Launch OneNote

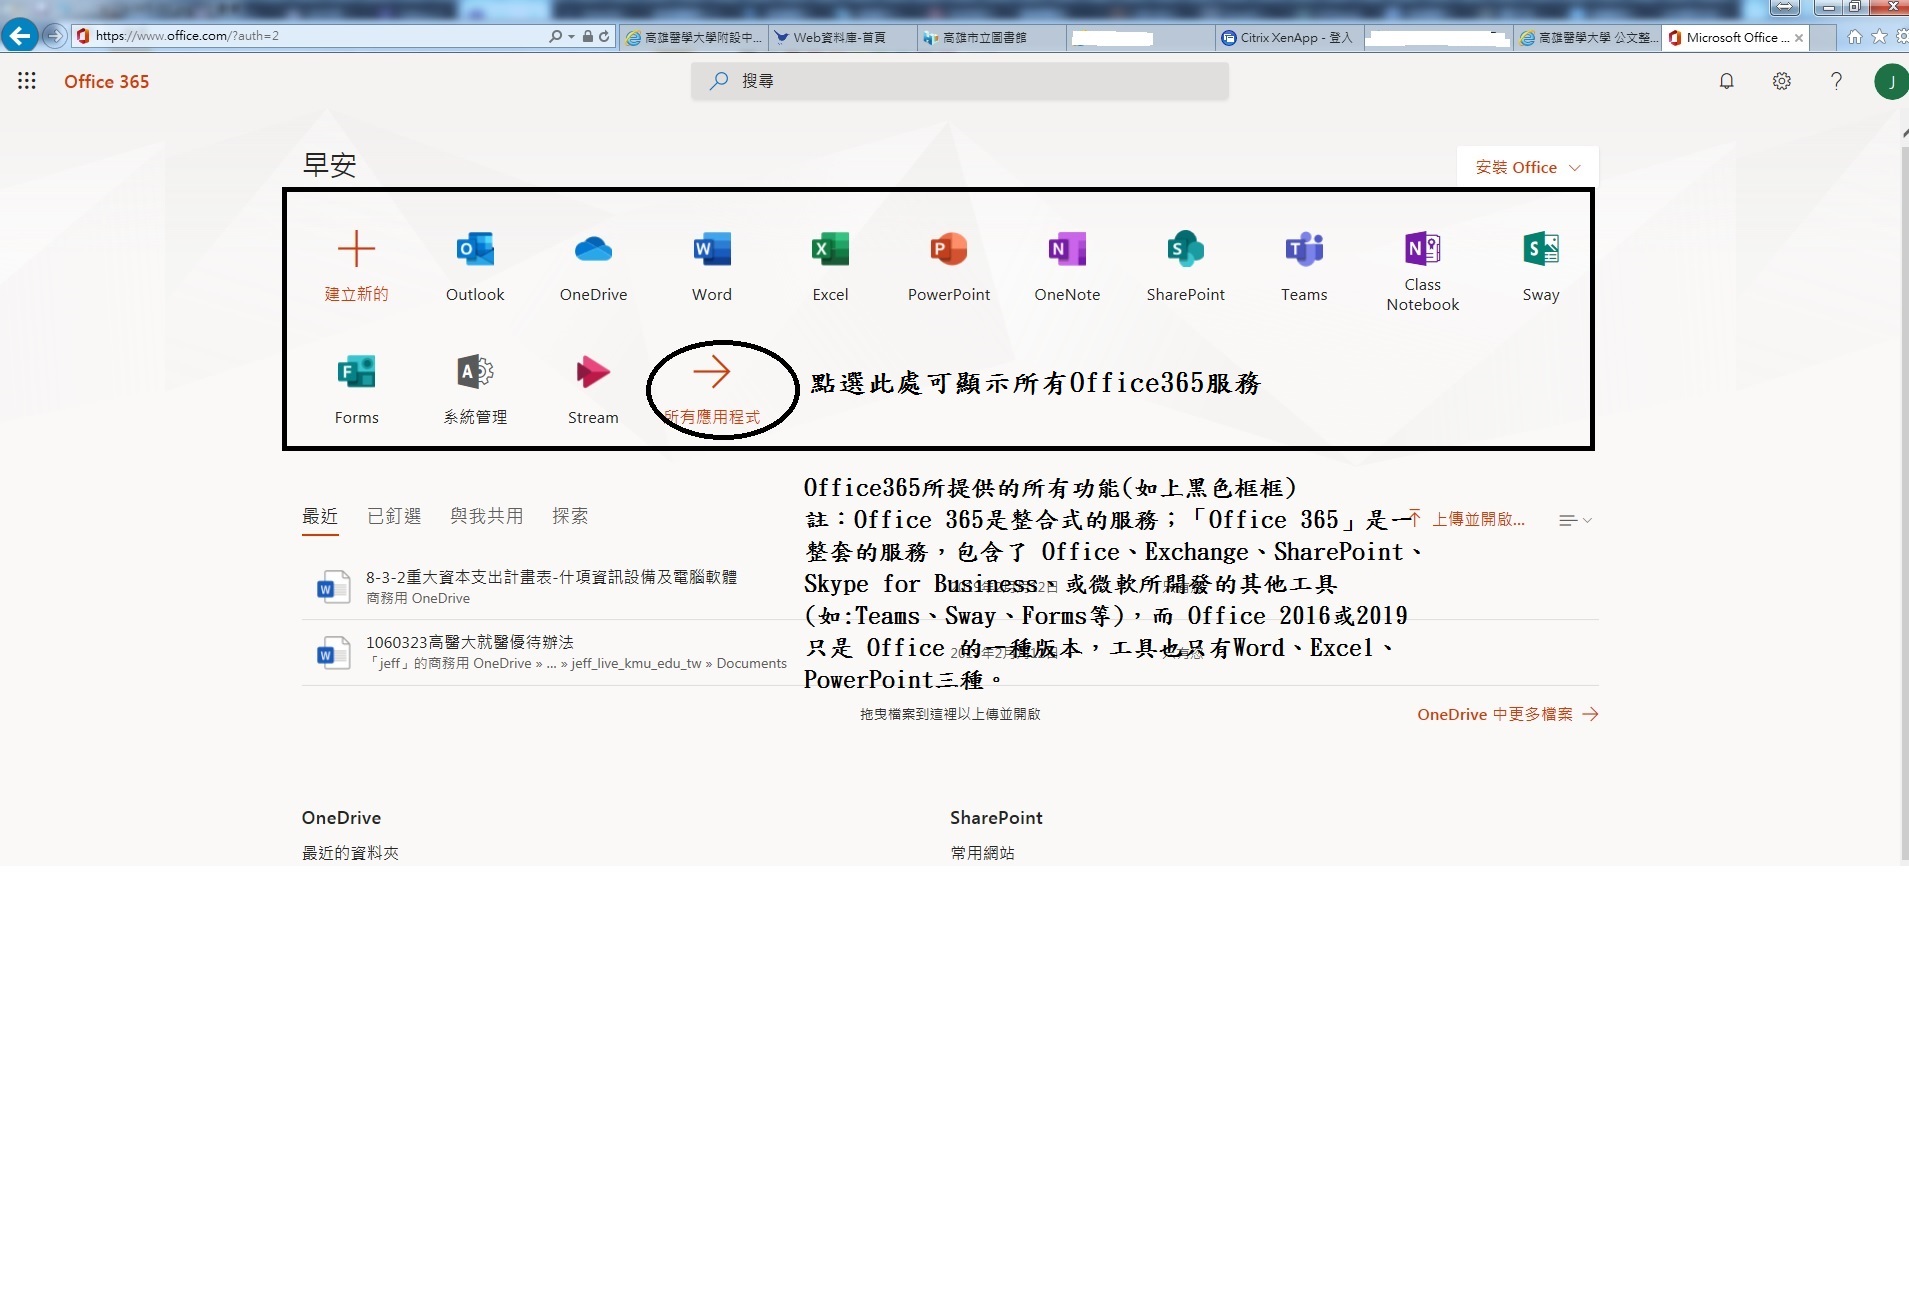point(1067,266)
